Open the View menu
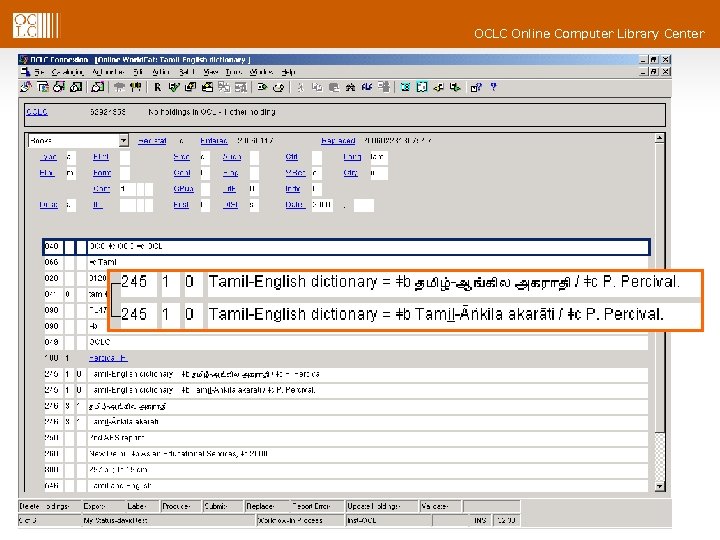The height and width of the screenshot is (540, 720). click(x=211, y=72)
